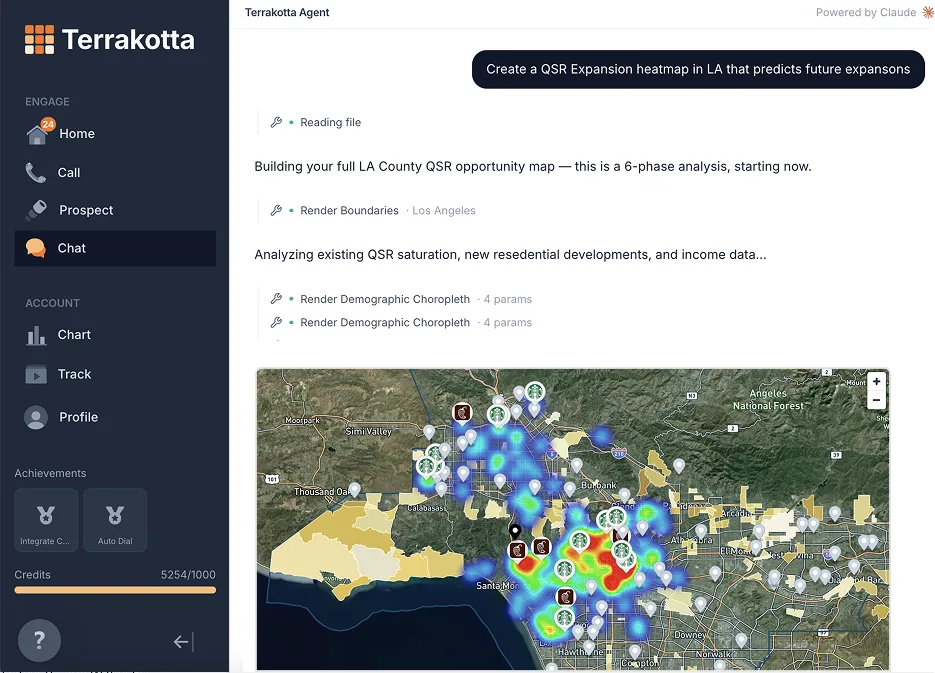Click the Credits progress bar
The image size is (935, 673).
(x=115, y=590)
